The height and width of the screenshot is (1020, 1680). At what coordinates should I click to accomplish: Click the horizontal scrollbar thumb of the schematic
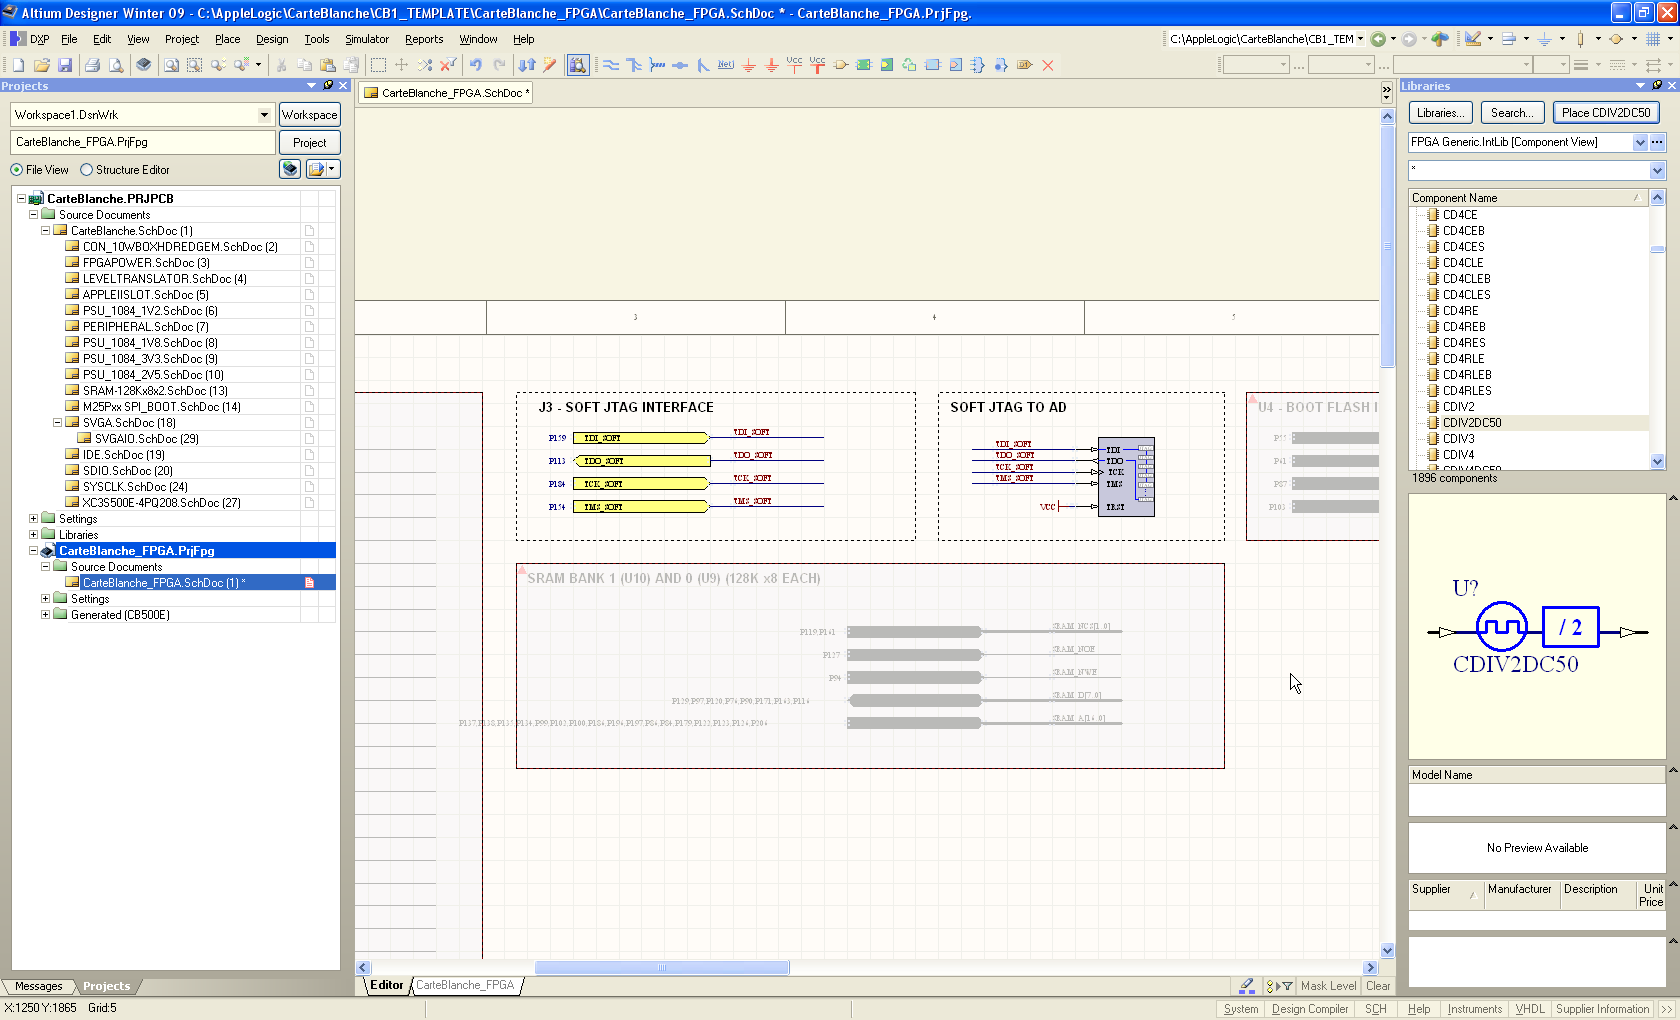(662, 967)
